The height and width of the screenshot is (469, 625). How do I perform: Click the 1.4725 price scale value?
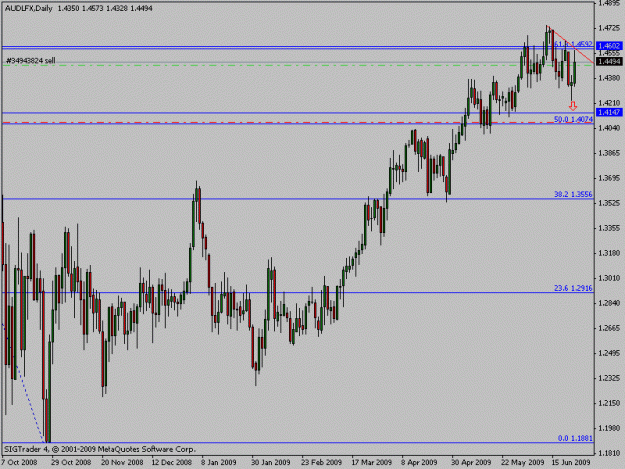point(610,28)
